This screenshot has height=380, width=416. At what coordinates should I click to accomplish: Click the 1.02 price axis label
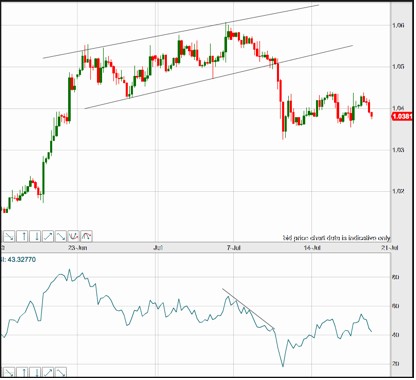coord(399,191)
